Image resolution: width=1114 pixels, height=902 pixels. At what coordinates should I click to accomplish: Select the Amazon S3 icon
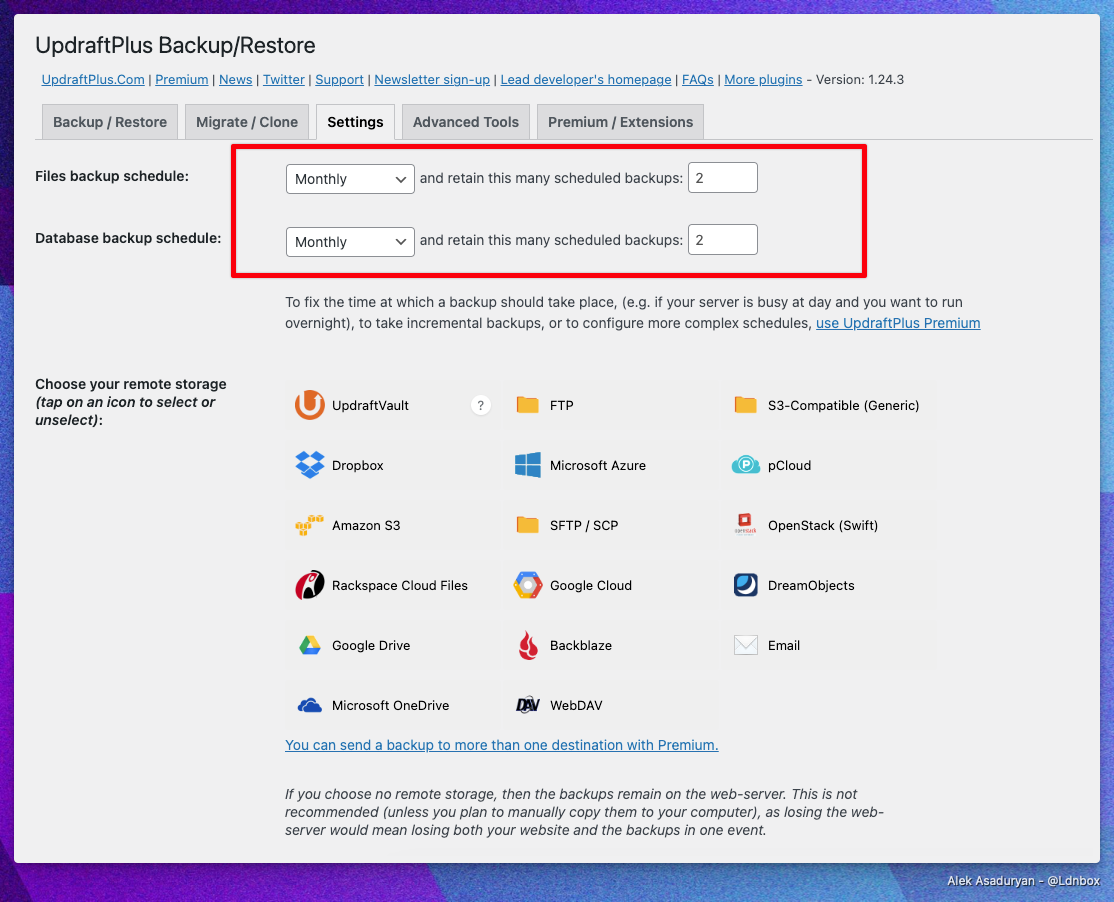click(x=310, y=526)
